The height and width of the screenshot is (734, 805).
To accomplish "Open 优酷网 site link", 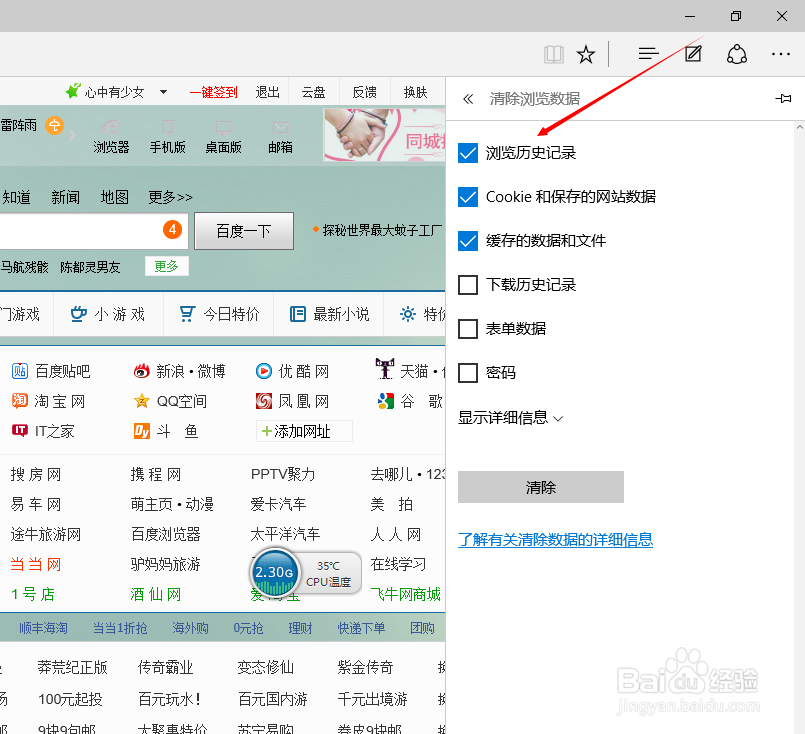I will pyautogui.click(x=292, y=371).
